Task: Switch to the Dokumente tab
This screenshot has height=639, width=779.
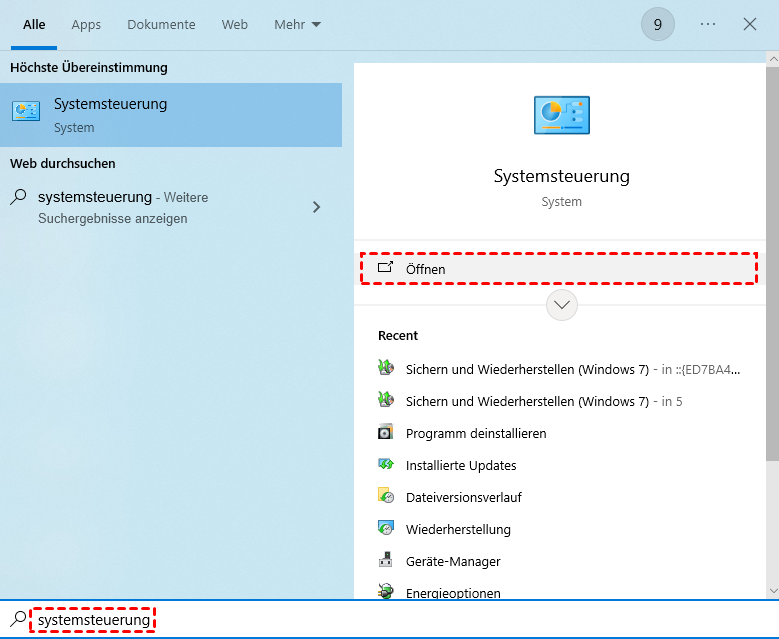Action: [161, 25]
